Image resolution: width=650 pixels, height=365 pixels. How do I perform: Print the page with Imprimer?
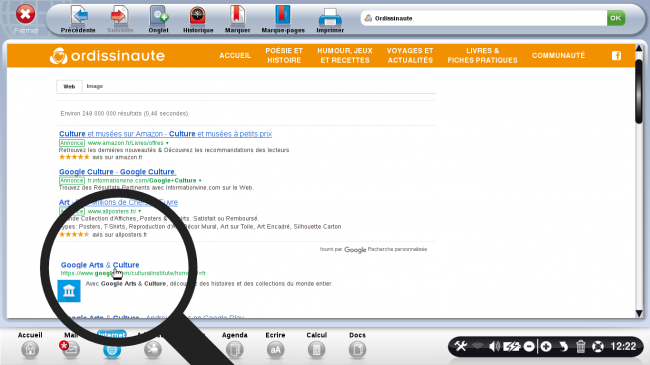pos(330,19)
